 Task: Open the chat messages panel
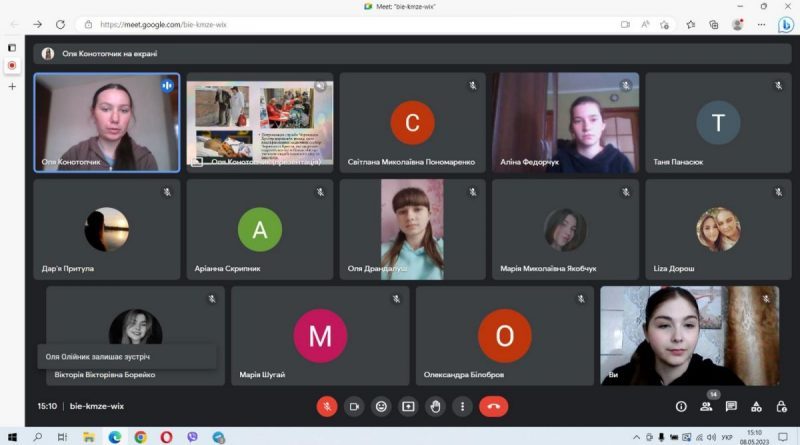(731, 407)
